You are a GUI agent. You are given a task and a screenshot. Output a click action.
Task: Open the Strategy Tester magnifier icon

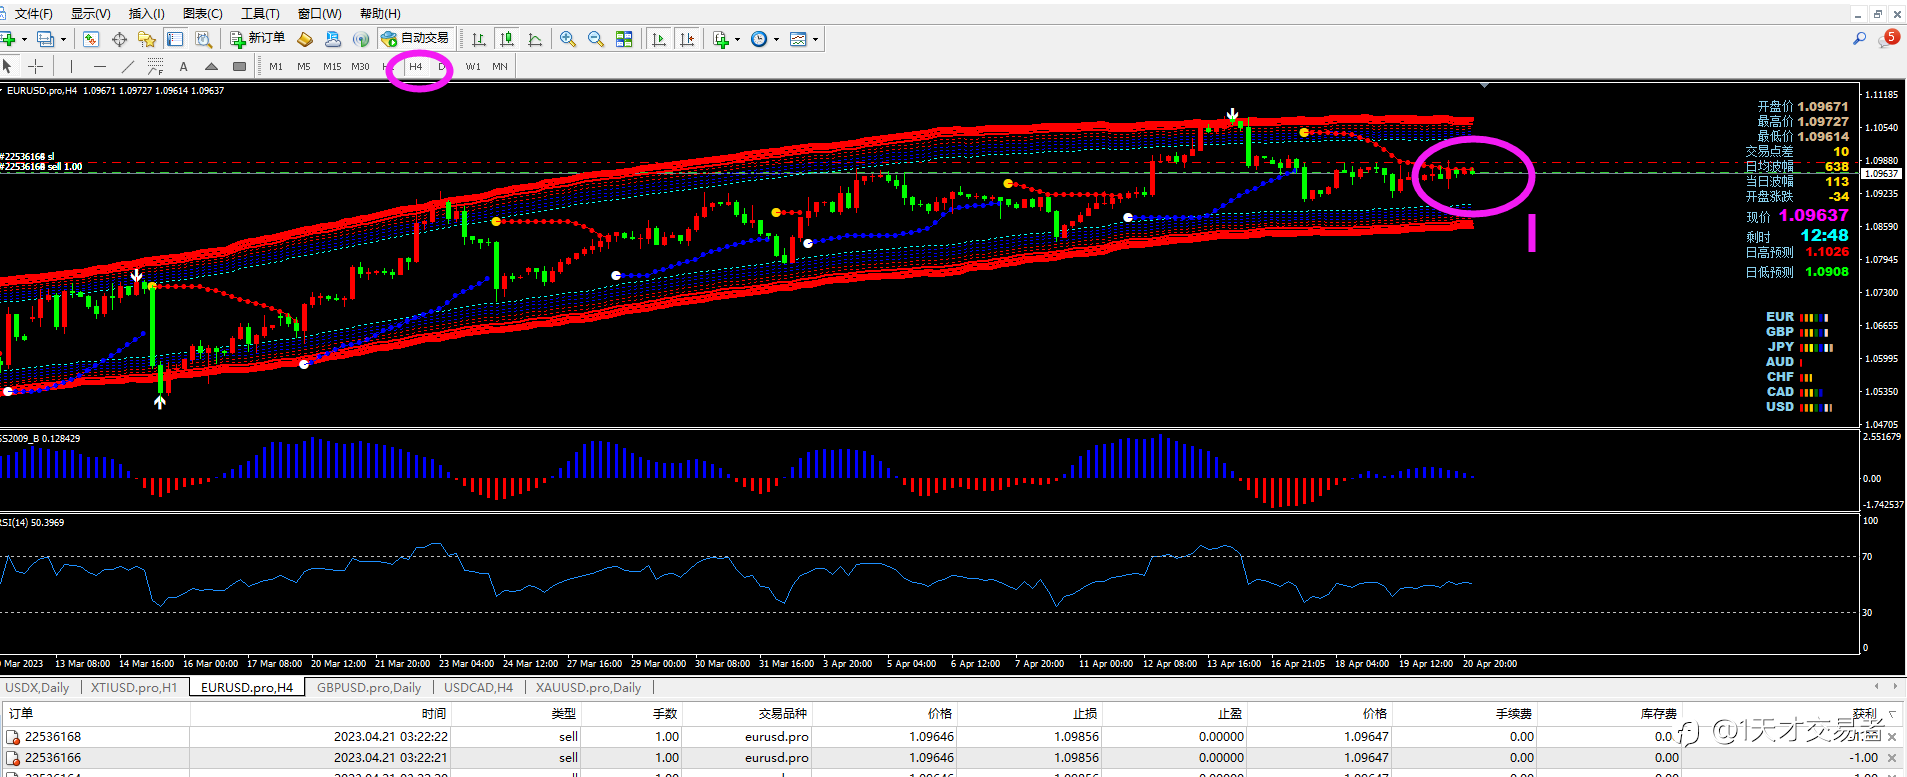click(x=203, y=39)
